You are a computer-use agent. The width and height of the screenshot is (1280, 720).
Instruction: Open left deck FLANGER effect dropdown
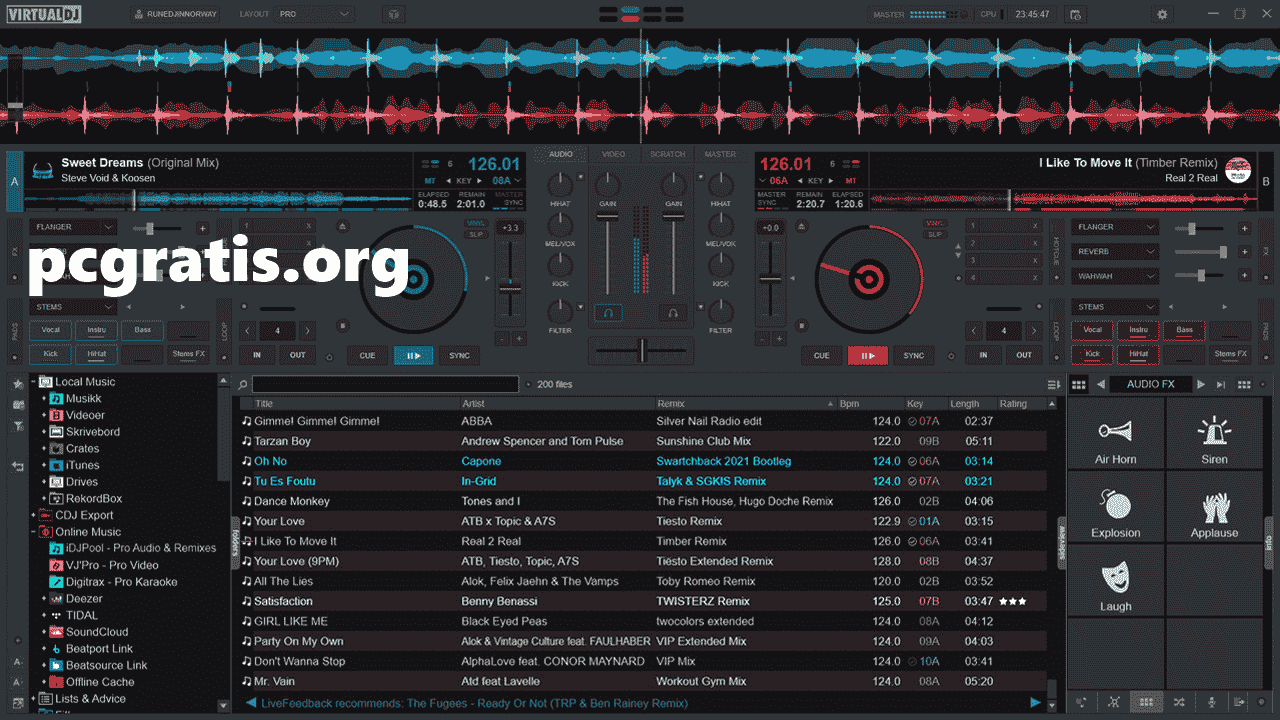[x=72, y=228]
